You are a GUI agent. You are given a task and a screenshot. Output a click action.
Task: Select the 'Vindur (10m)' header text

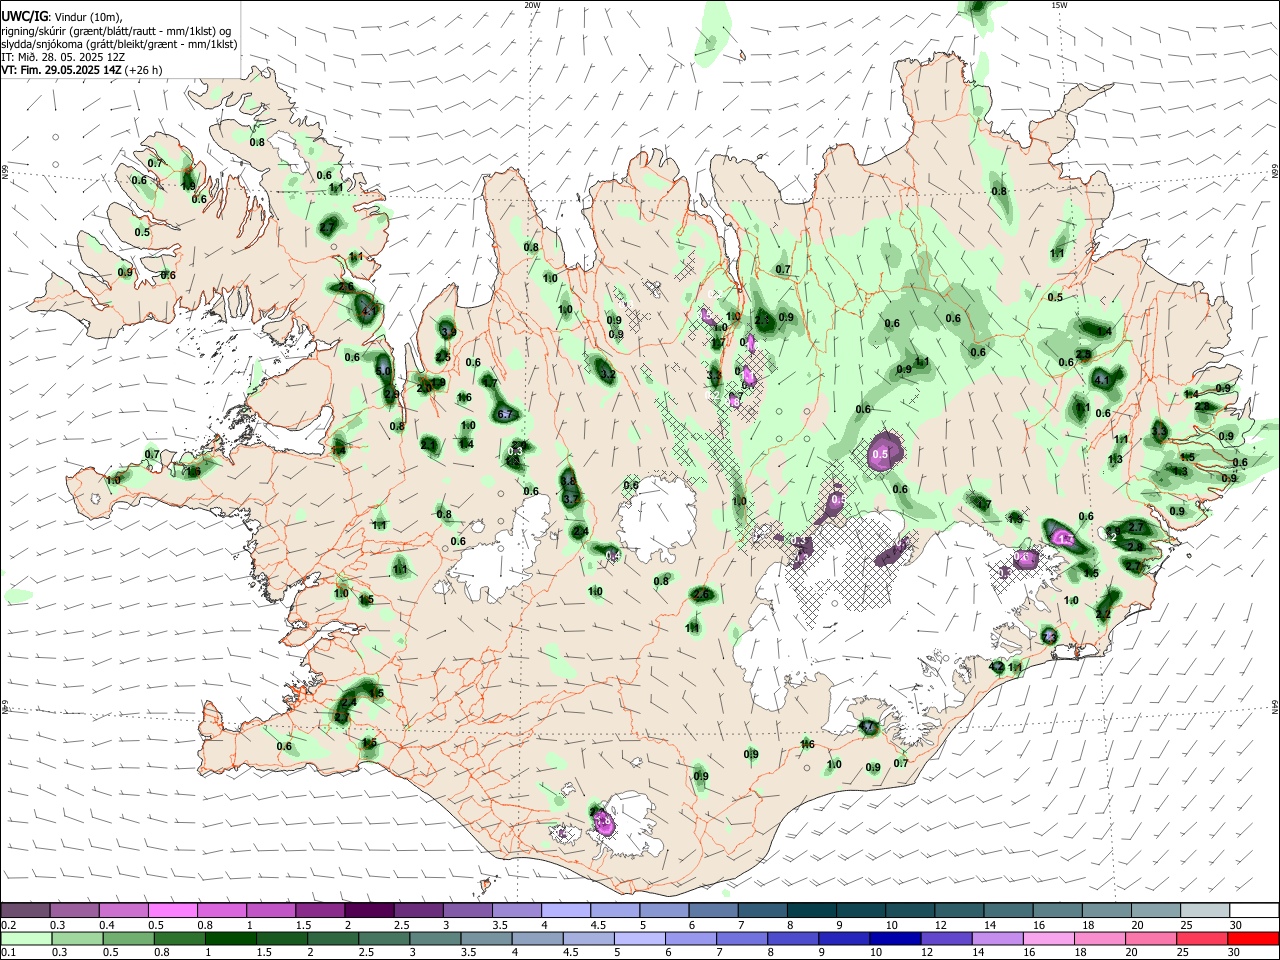87,17
